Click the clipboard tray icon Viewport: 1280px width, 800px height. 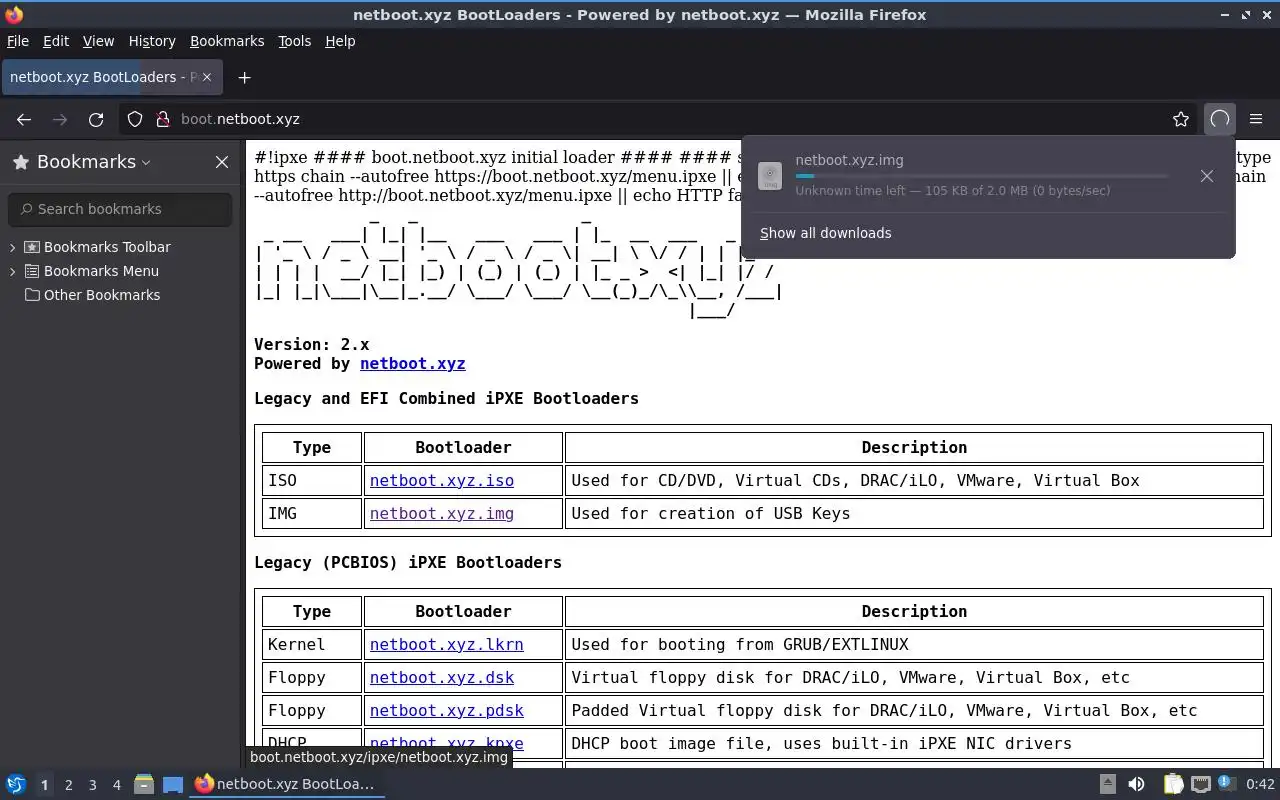pos(1173,785)
